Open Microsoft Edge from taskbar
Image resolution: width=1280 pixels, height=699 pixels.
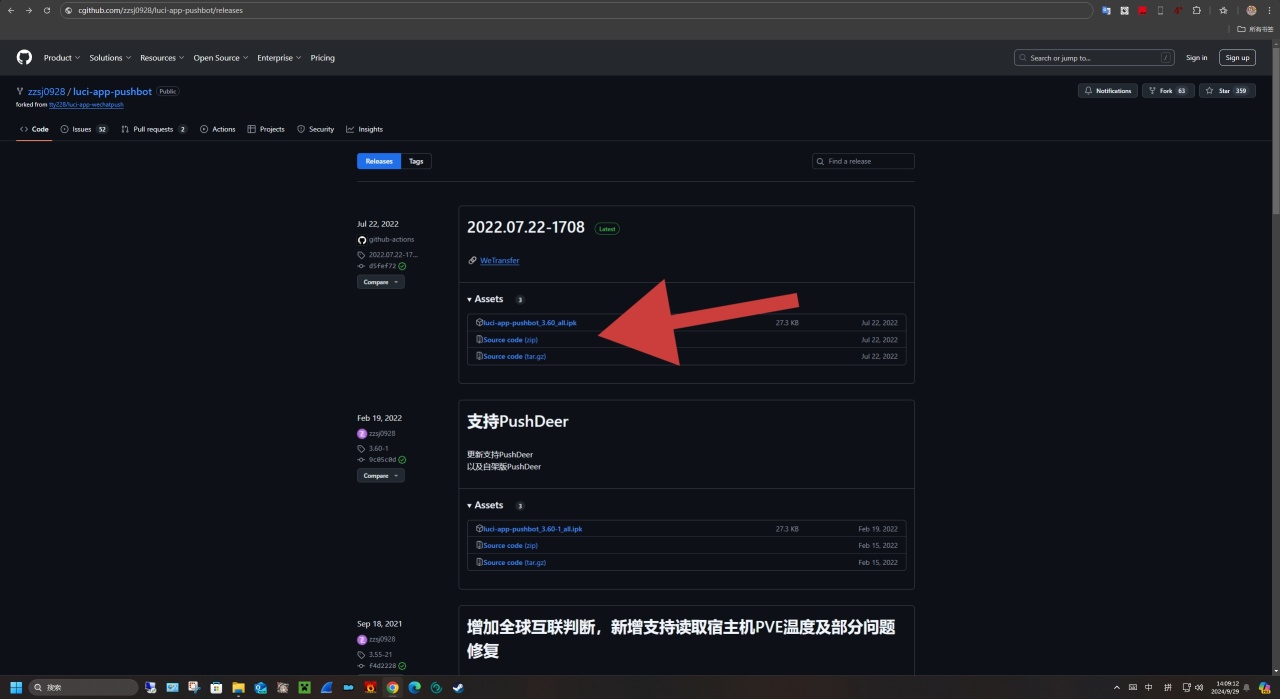pos(414,687)
